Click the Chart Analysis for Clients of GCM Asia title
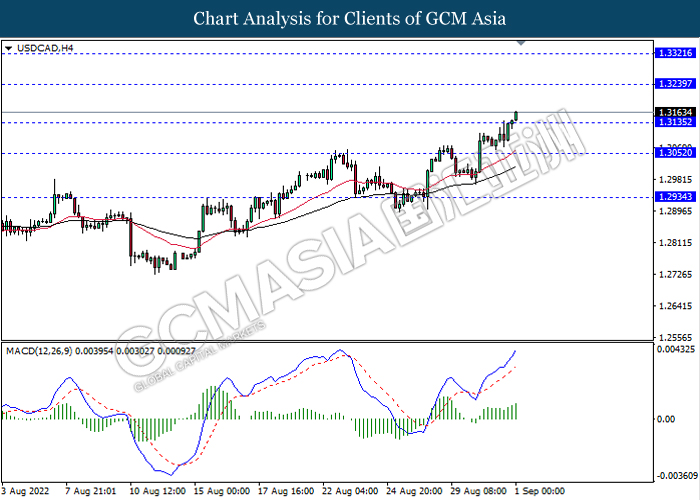 [350, 19]
